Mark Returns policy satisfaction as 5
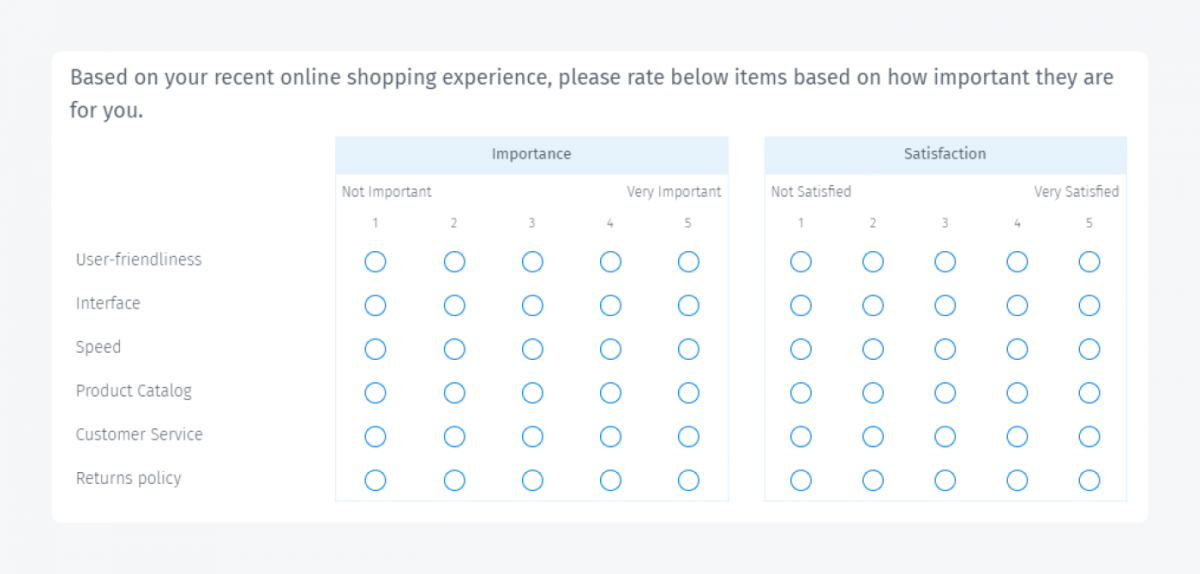This screenshot has height=574, width=1200. pos(1089,480)
